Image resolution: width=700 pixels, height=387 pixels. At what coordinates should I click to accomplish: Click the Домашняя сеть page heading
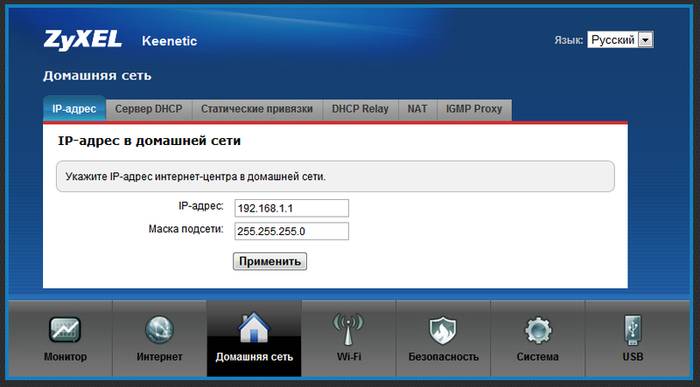tap(97, 76)
